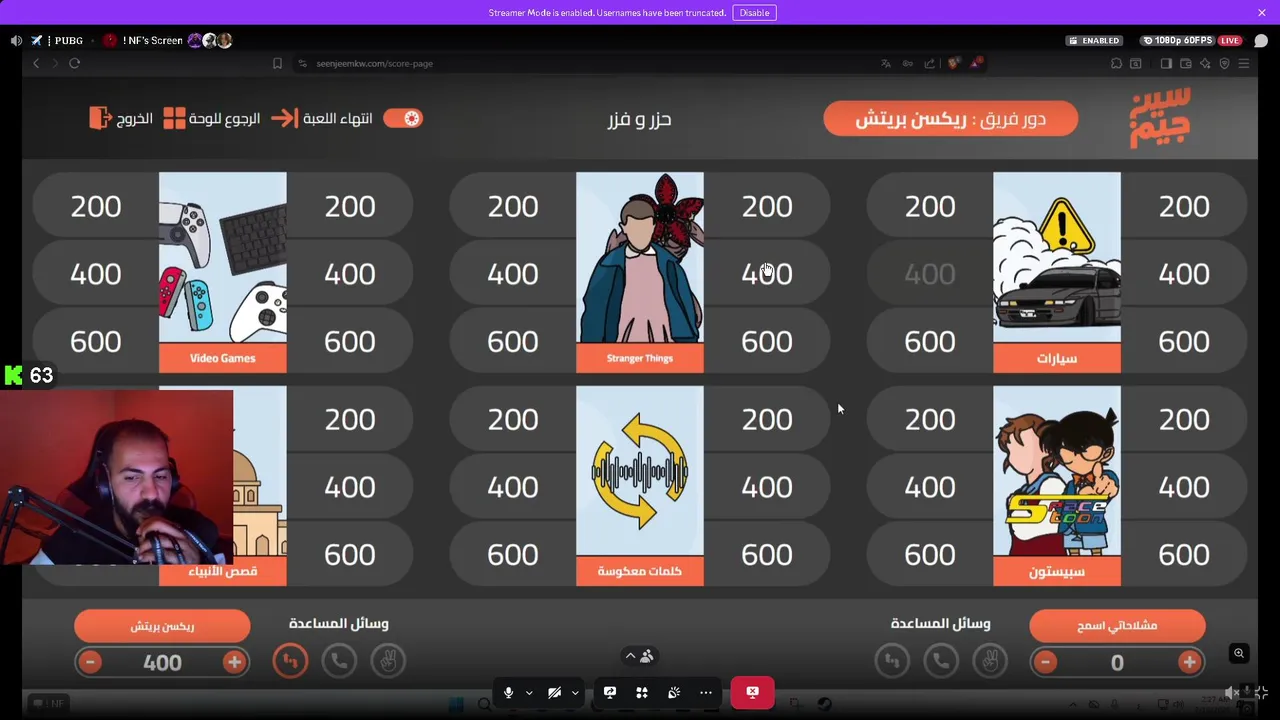Toggle the orange switch near انتهاء اللعبة

[403, 118]
